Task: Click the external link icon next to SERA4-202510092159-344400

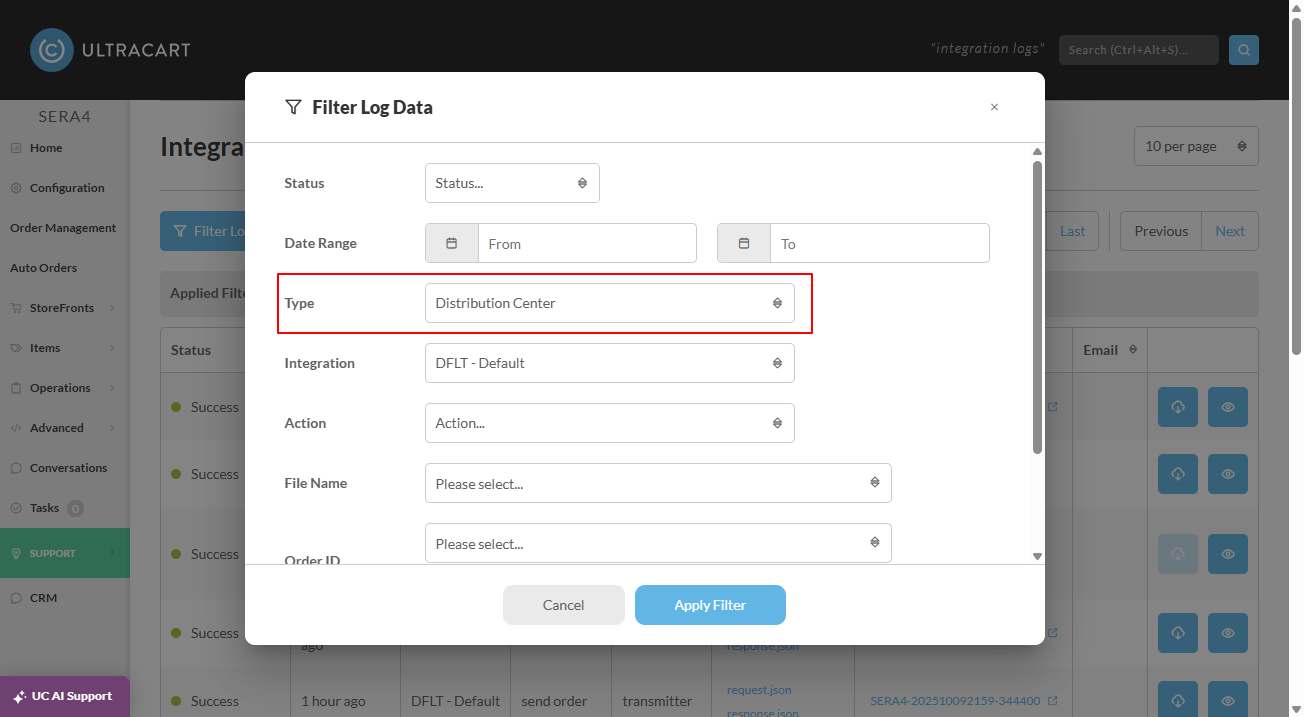Action: click(1052, 701)
